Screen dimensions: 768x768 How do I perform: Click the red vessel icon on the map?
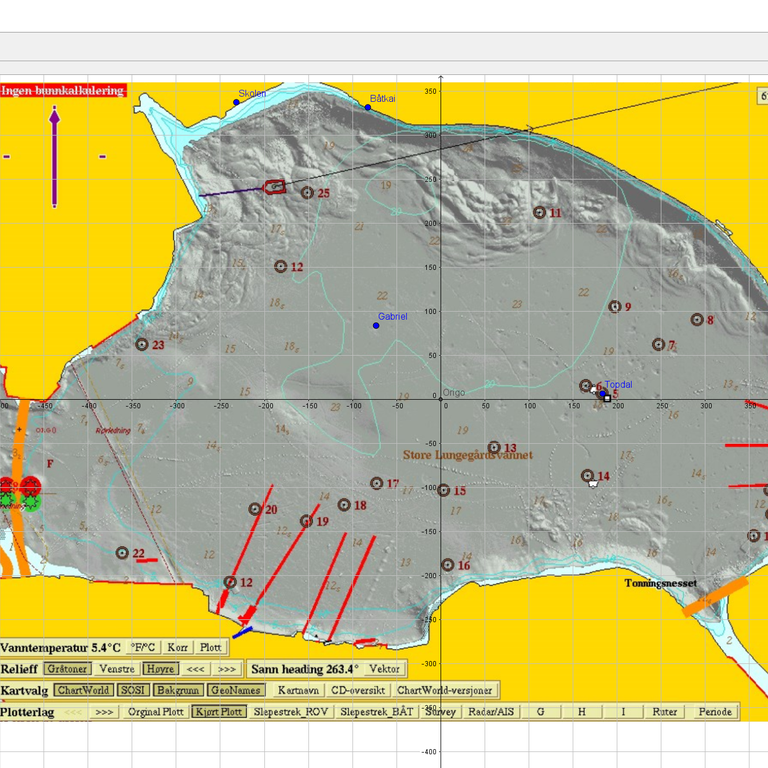click(x=275, y=186)
